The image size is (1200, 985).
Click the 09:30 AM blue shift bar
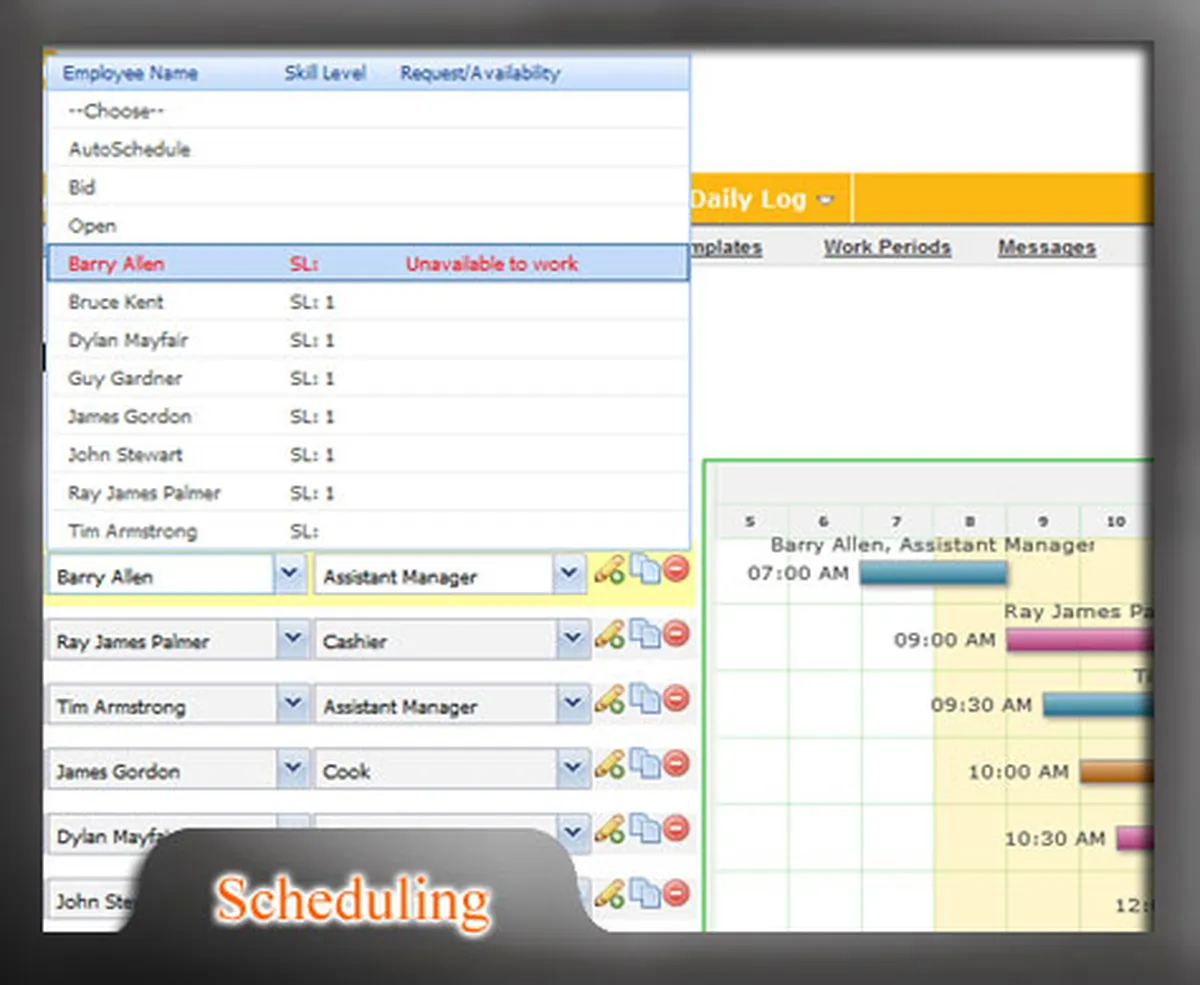pyautogui.click(x=1098, y=705)
